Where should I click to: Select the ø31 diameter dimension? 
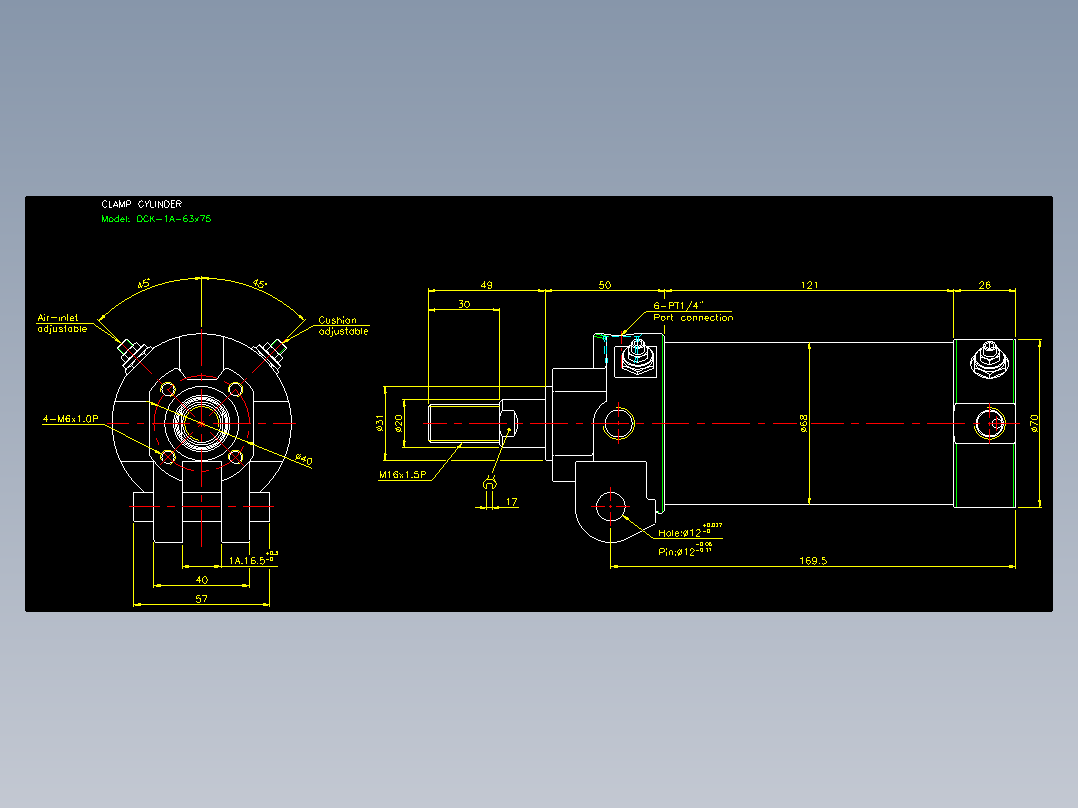380,423
